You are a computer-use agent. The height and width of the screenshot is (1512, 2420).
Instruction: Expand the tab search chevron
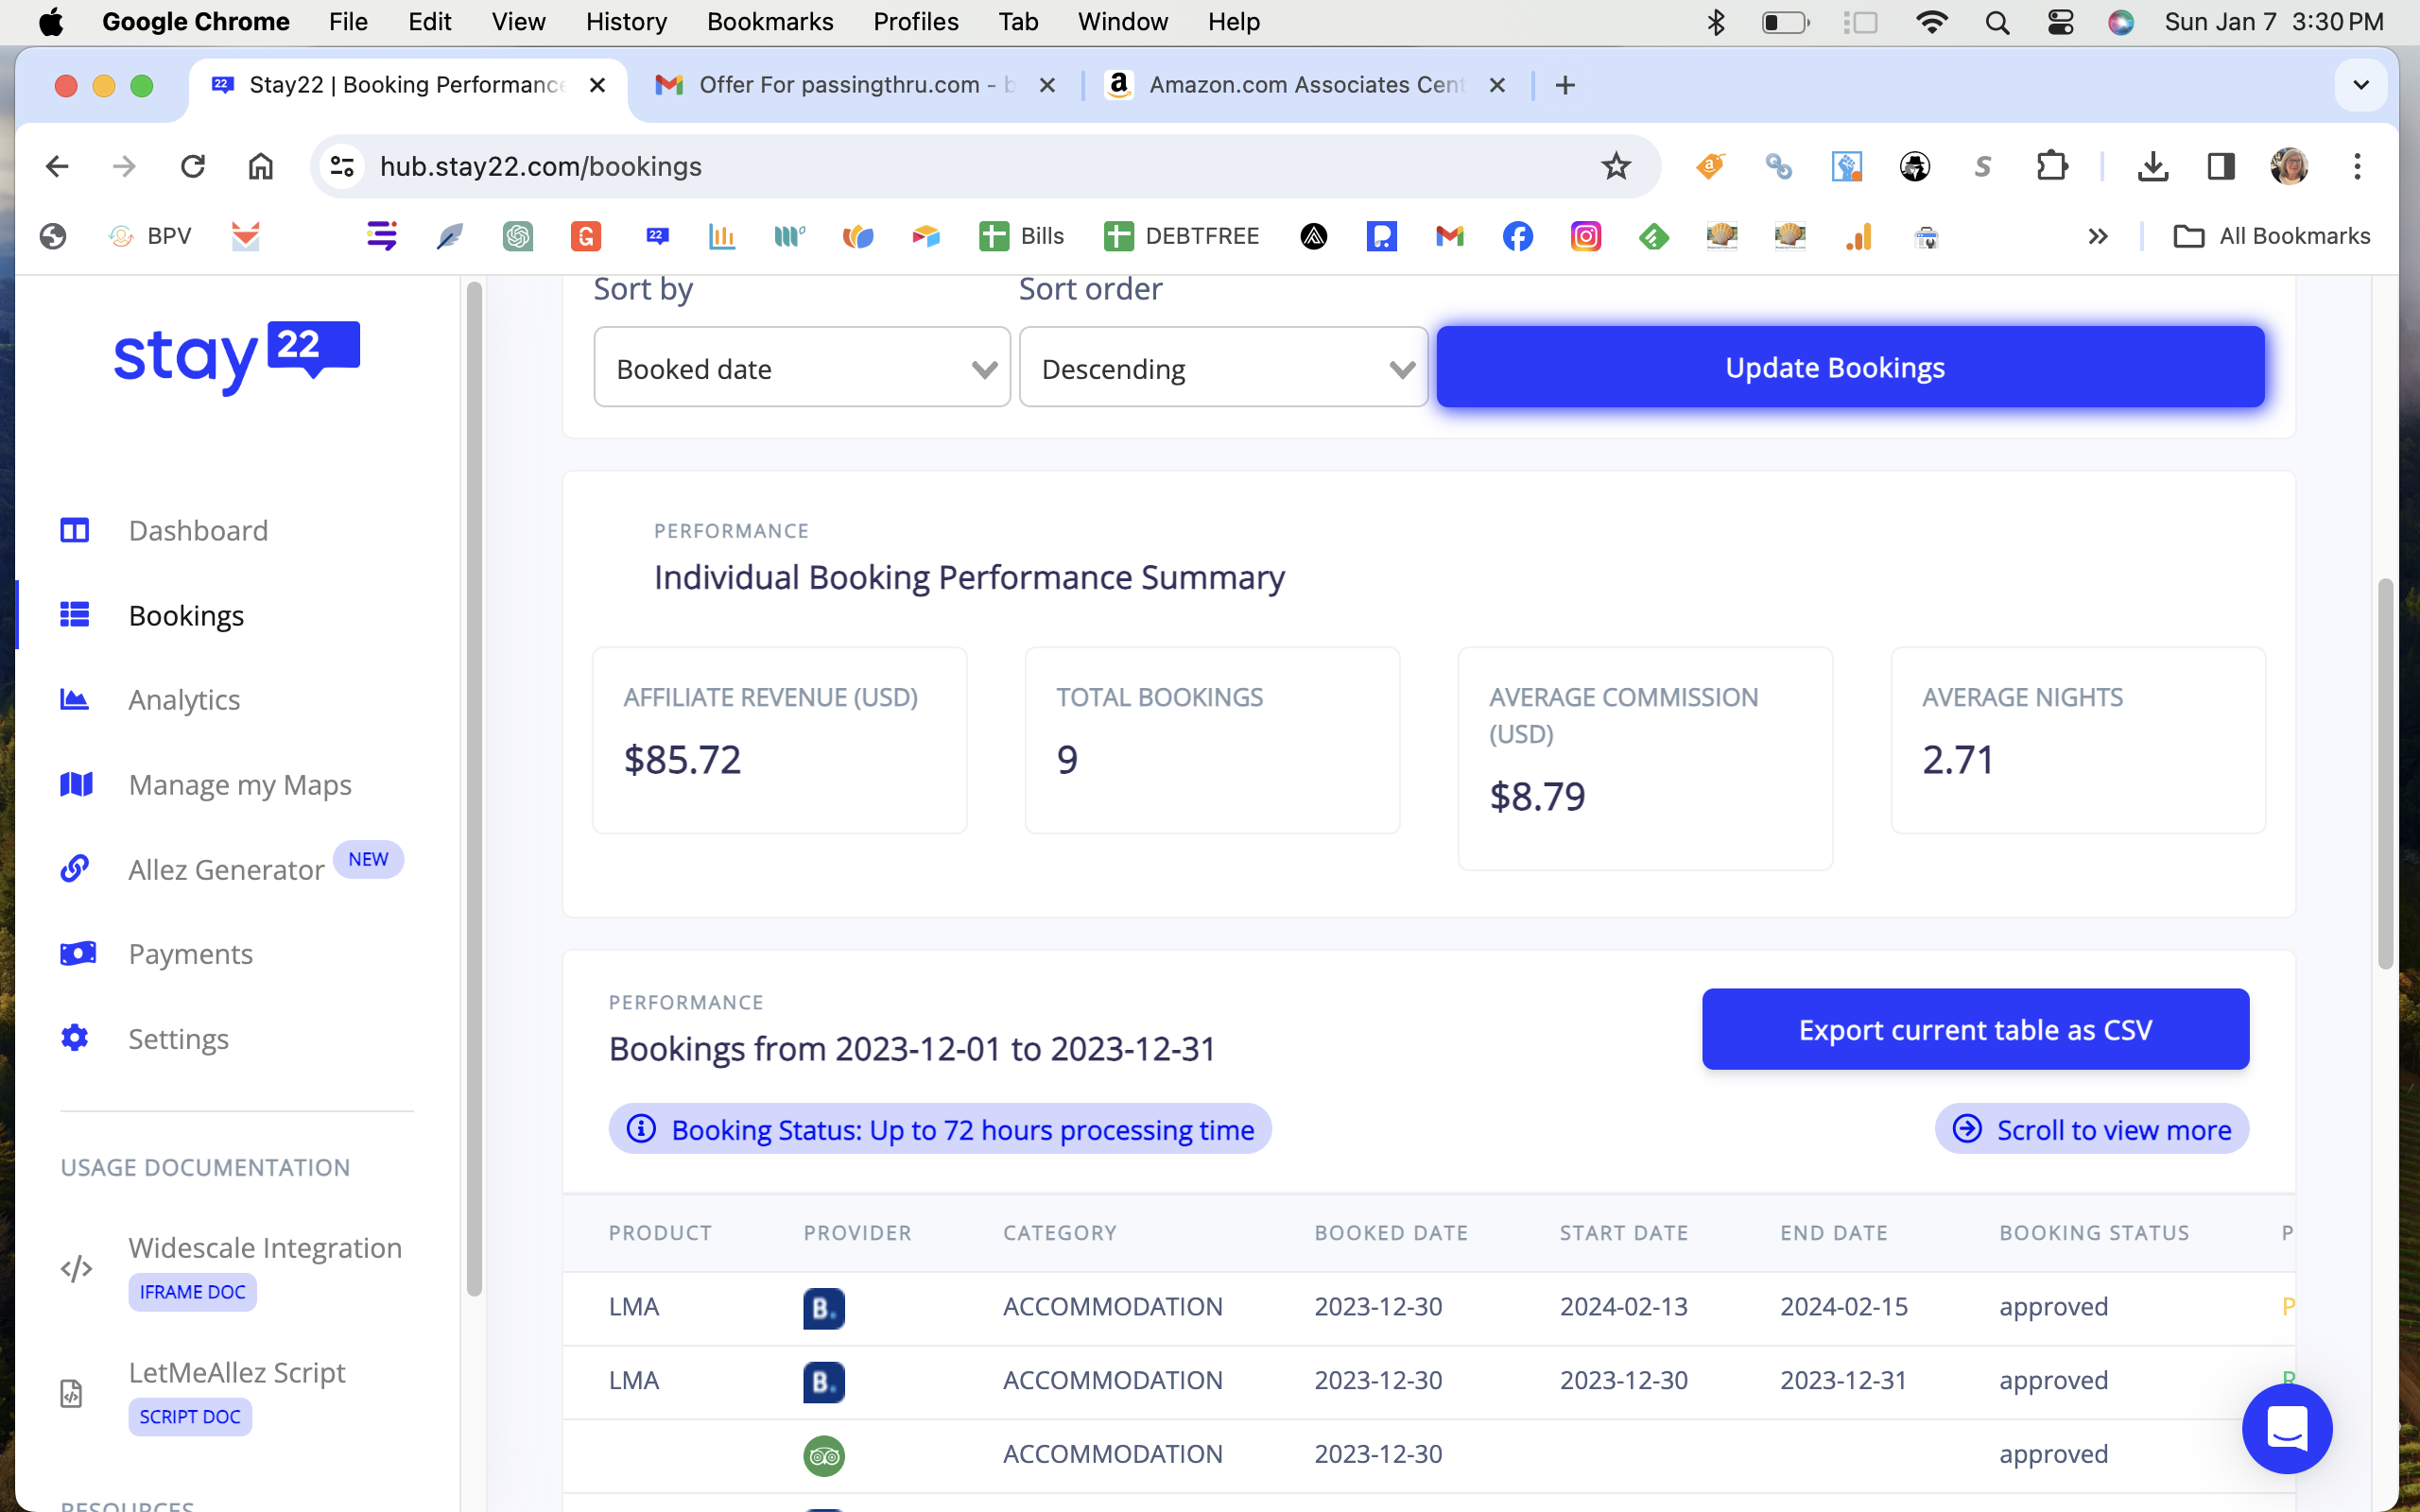2361,85
